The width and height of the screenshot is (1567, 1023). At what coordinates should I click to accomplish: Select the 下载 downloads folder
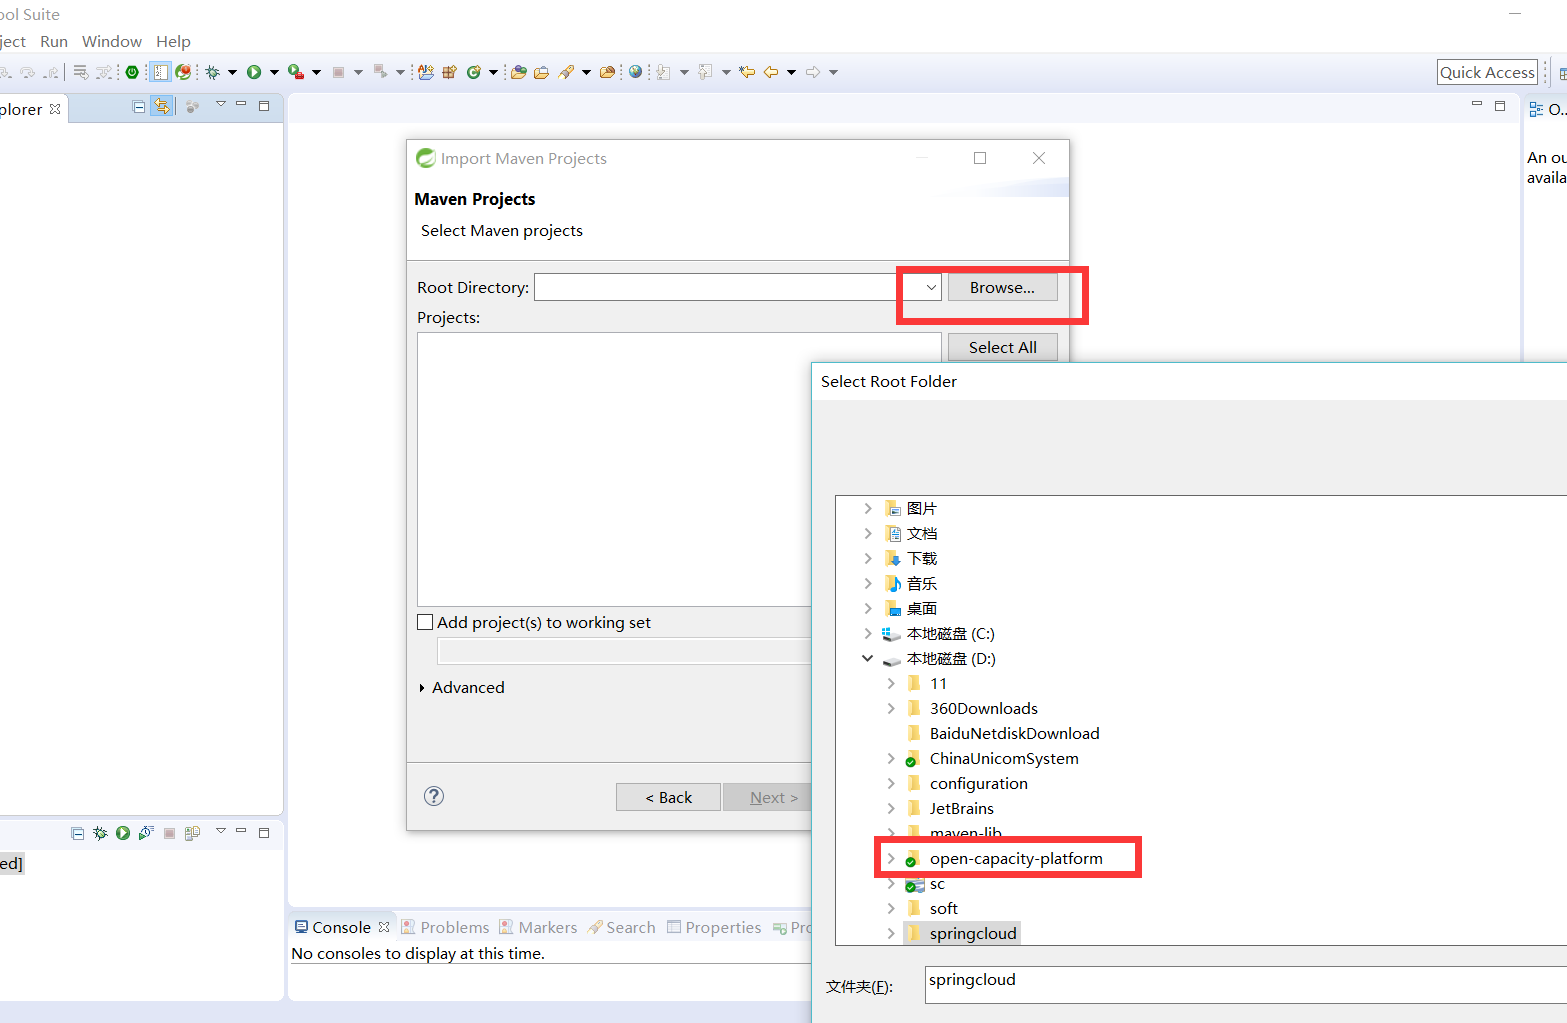point(921,558)
